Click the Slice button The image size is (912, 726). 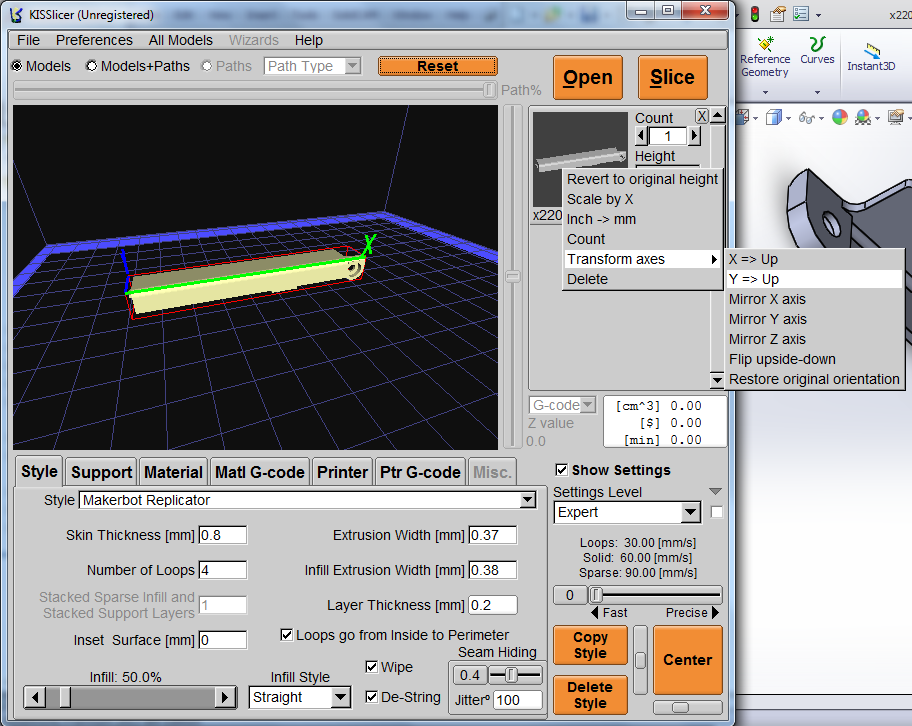point(672,77)
